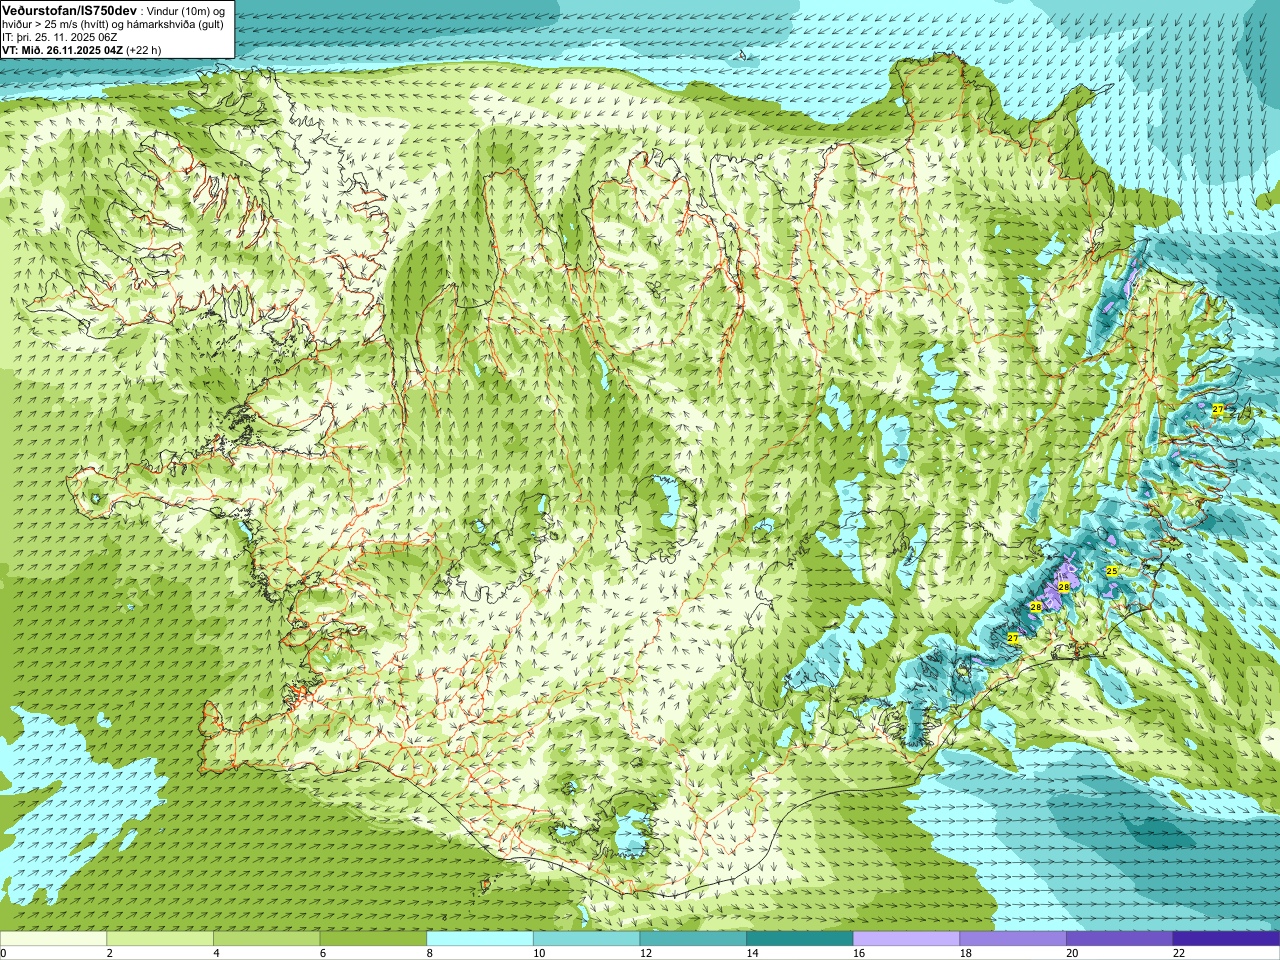Viewport: 1280px width, 960px height.
Task: Click the legend scale label '14'
Action: [752, 953]
